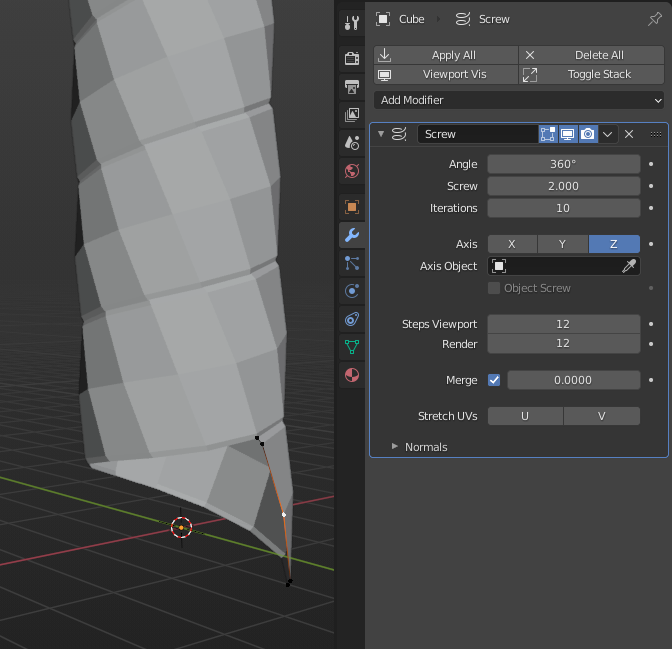Open the Object Data properties tab
672x649 pixels.
(x=351, y=347)
